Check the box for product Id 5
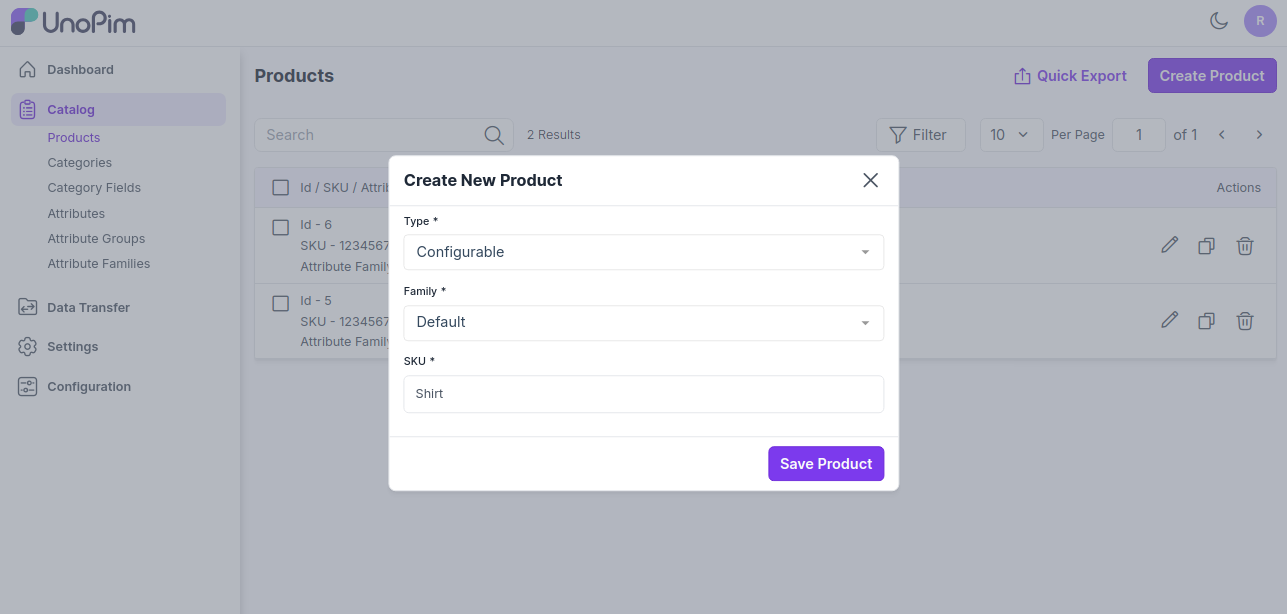The height and width of the screenshot is (614, 1287). [281, 302]
